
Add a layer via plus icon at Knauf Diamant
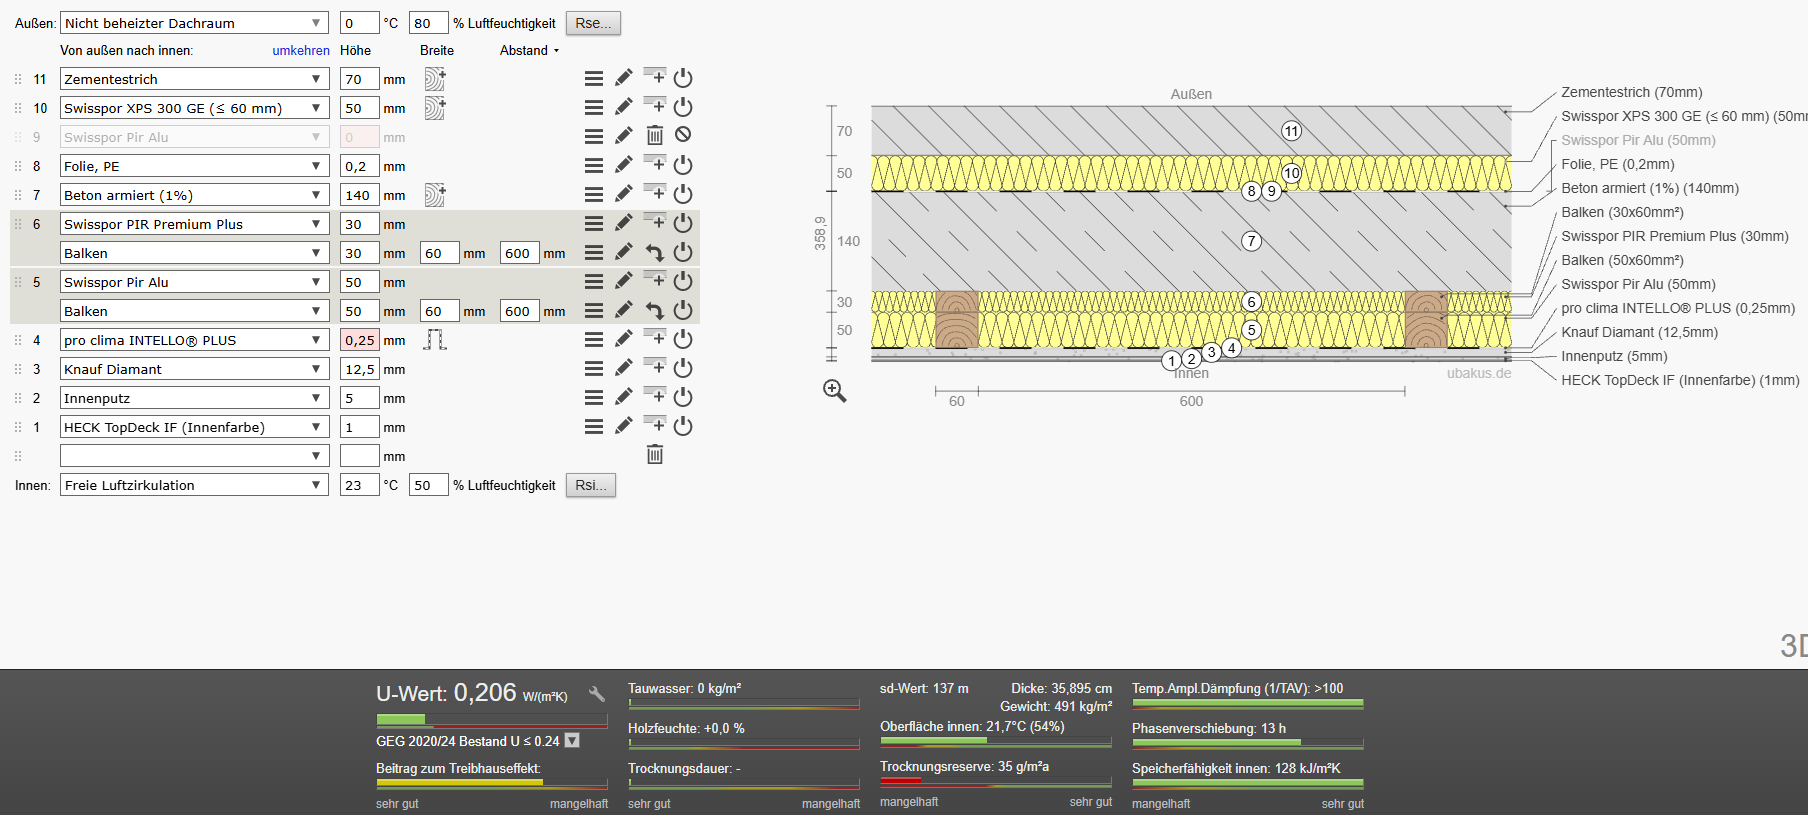tap(655, 367)
